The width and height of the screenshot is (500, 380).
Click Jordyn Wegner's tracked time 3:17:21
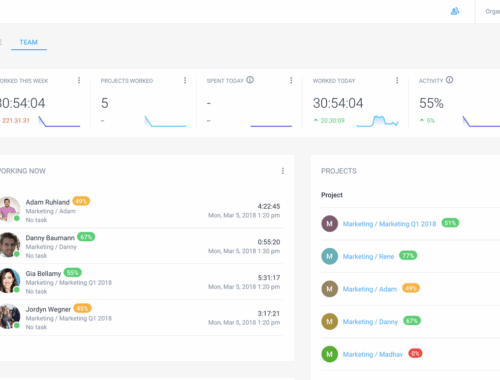(x=269, y=314)
